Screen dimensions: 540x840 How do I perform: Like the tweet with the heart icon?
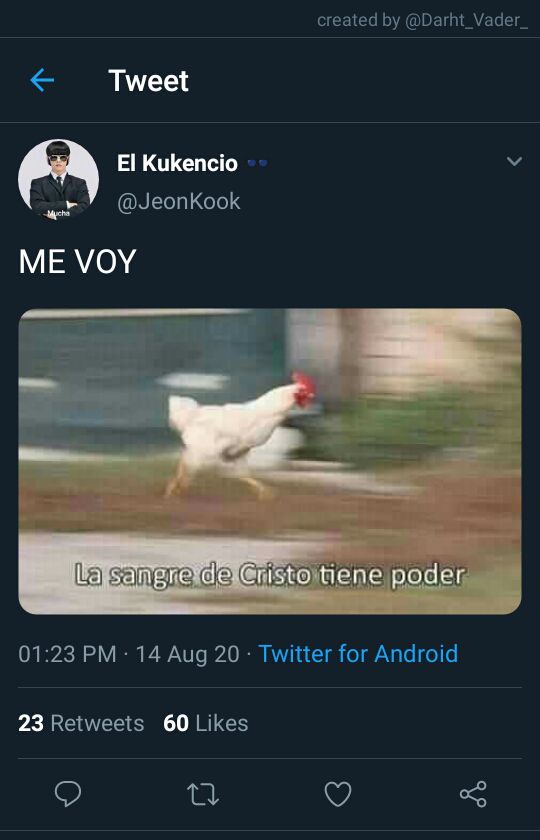pyautogui.click(x=338, y=793)
